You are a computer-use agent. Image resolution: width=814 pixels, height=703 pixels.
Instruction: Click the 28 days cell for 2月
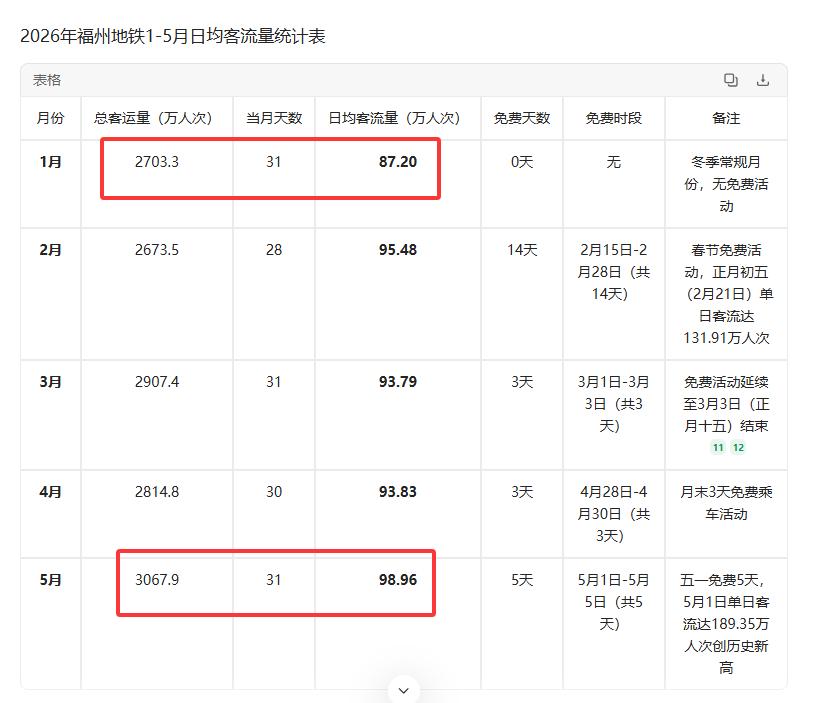coord(274,250)
